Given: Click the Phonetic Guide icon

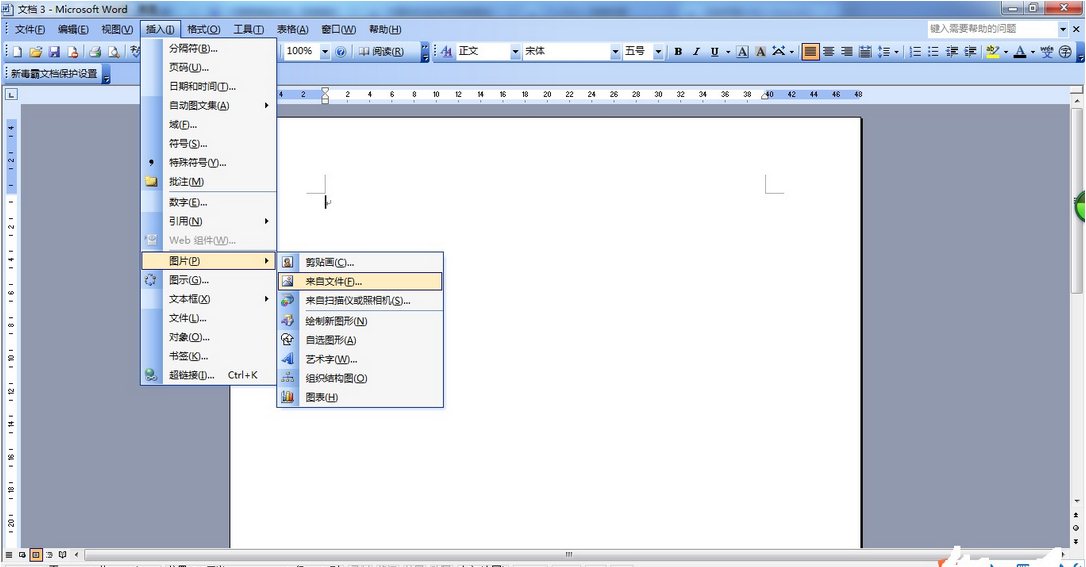Looking at the screenshot, I should tap(1047, 52).
